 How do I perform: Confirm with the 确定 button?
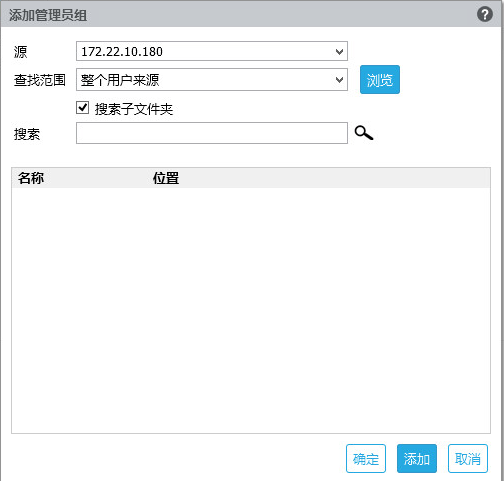click(366, 458)
